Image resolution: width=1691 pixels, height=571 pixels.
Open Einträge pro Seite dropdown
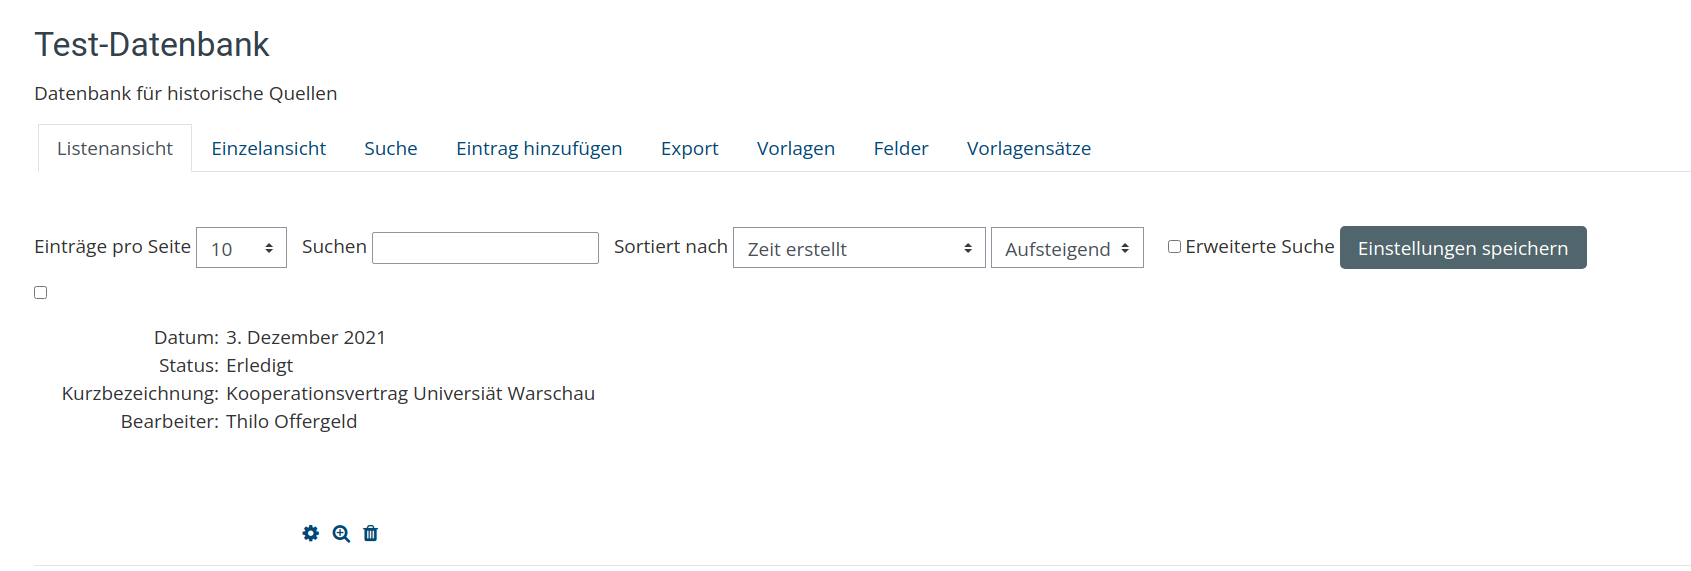(x=241, y=248)
